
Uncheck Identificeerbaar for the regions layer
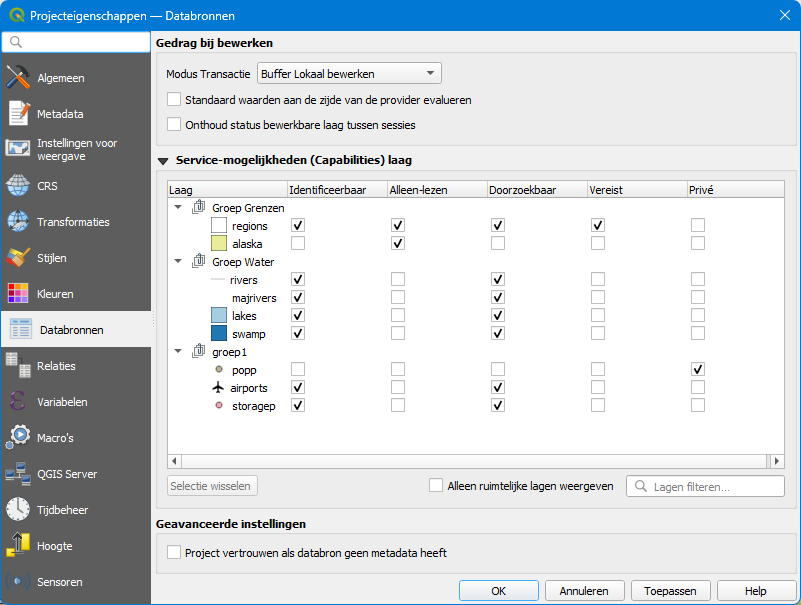(298, 225)
